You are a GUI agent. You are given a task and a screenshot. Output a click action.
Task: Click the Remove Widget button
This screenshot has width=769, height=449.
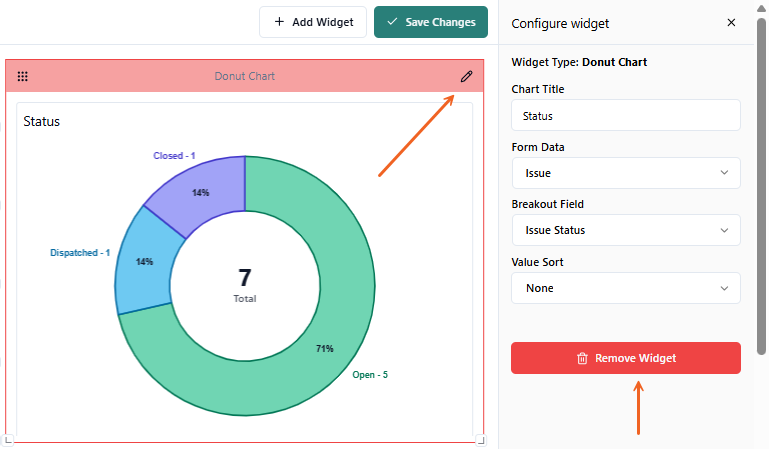pyautogui.click(x=625, y=358)
